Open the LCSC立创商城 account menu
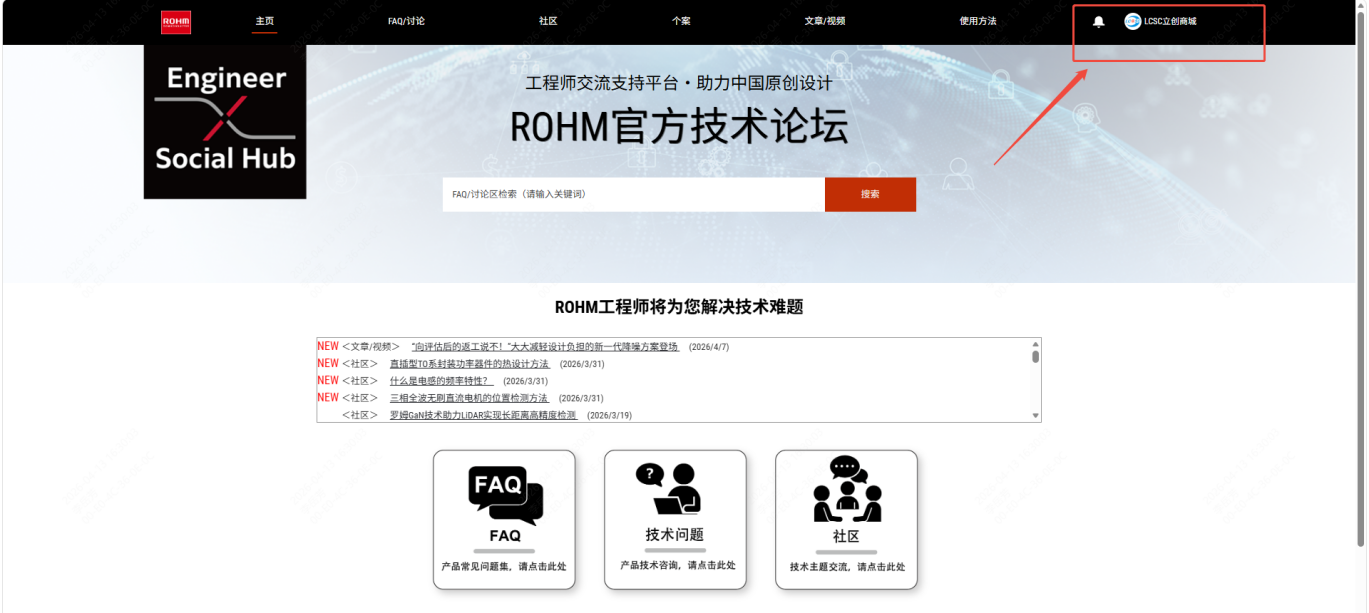This screenshot has width=1369, height=613. [1170, 22]
